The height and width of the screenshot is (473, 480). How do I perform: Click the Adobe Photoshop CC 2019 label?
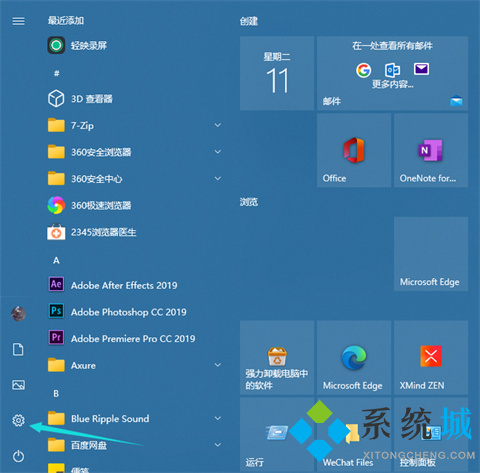tap(129, 312)
